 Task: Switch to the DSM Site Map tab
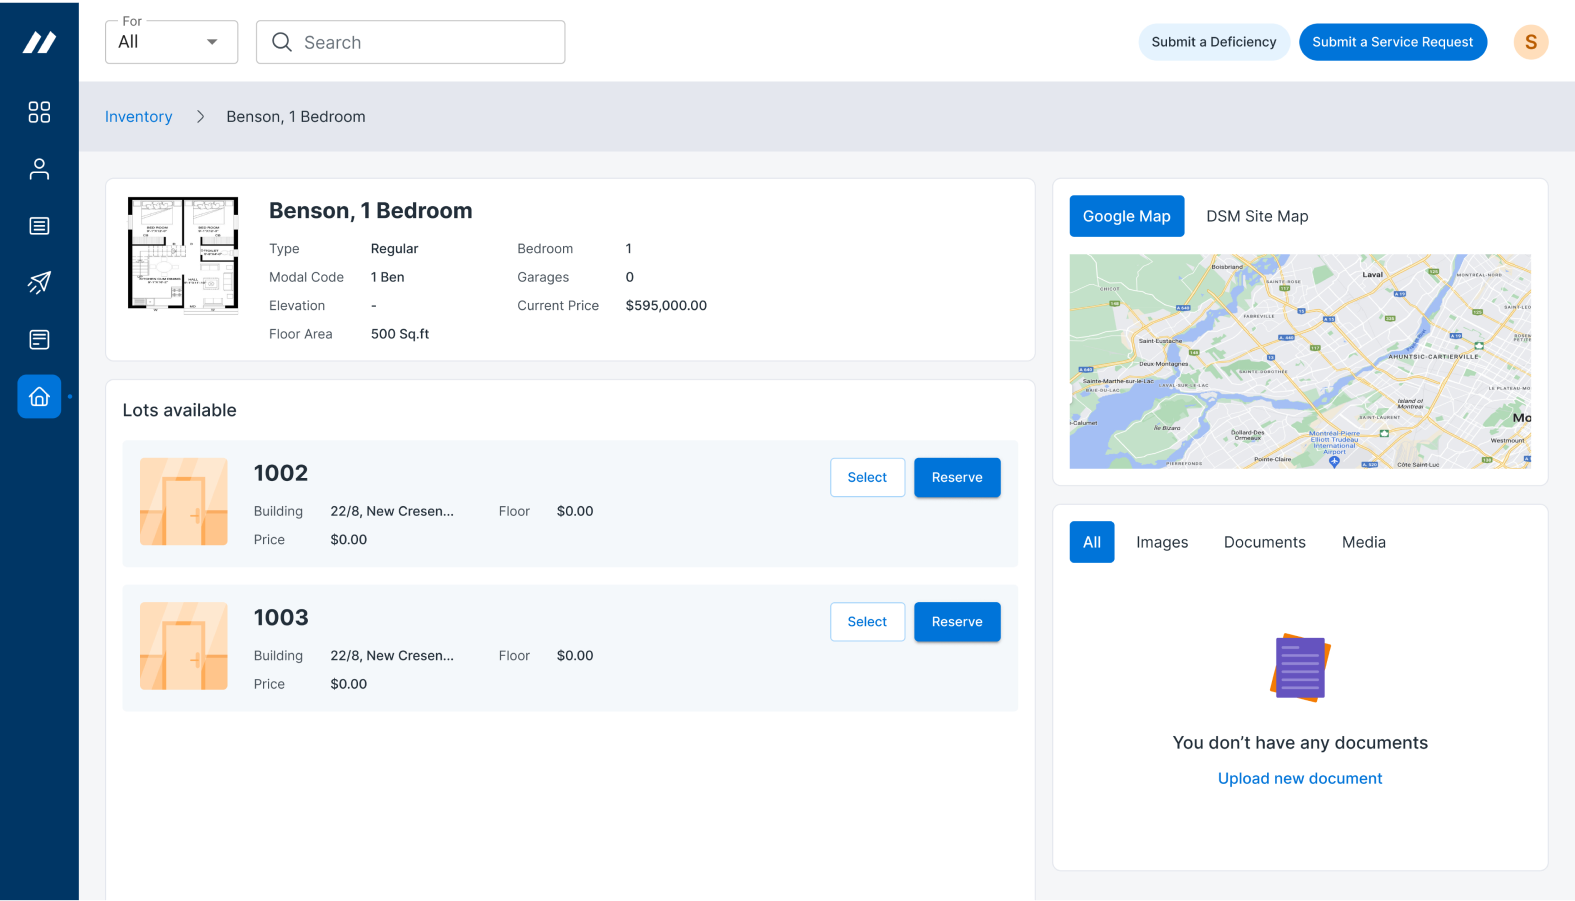[x=1257, y=216]
